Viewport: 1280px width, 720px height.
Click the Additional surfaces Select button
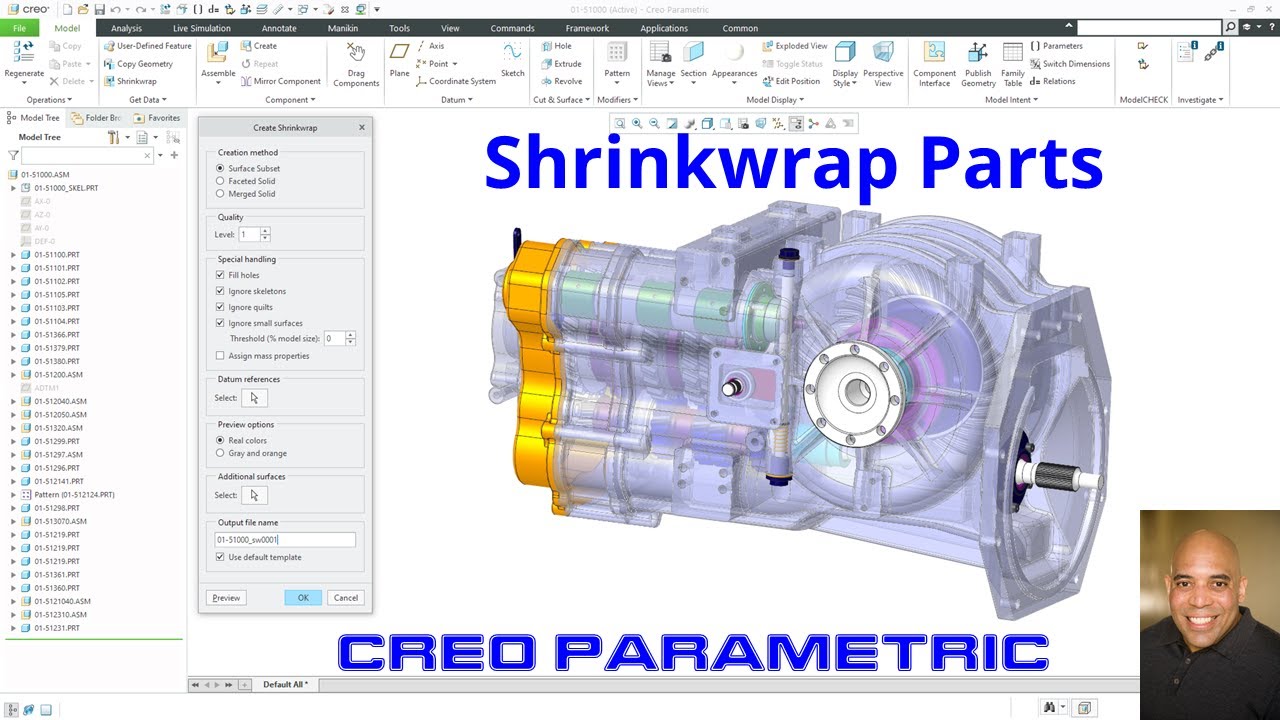(x=254, y=495)
